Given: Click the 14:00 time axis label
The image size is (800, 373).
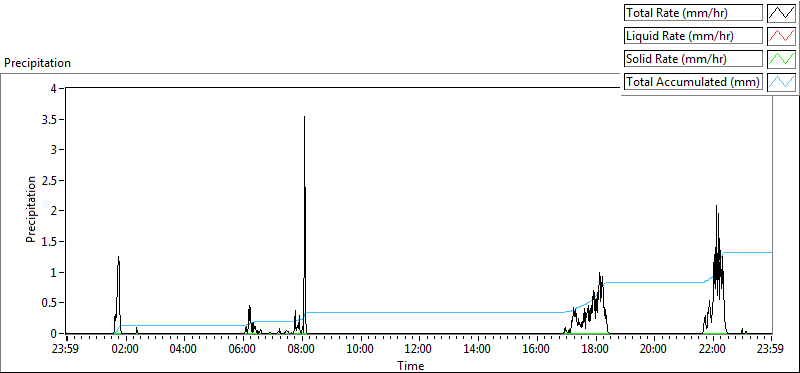Looking at the screenshot, I should (478, 350).
